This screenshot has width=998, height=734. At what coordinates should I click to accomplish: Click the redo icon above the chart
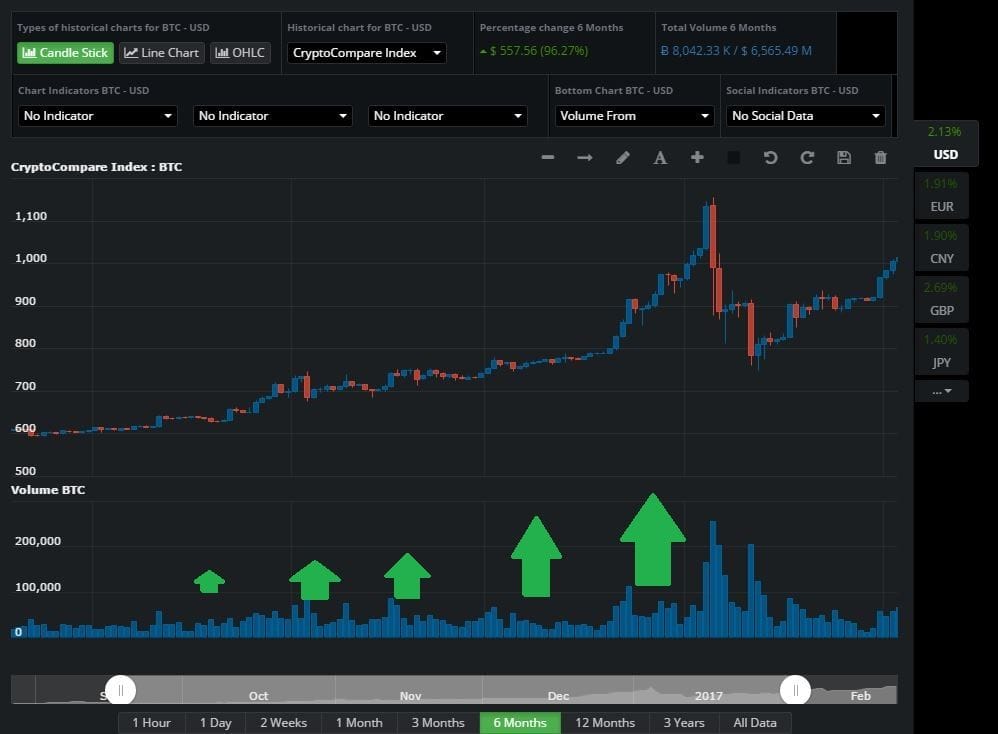[x=807, y=157]
